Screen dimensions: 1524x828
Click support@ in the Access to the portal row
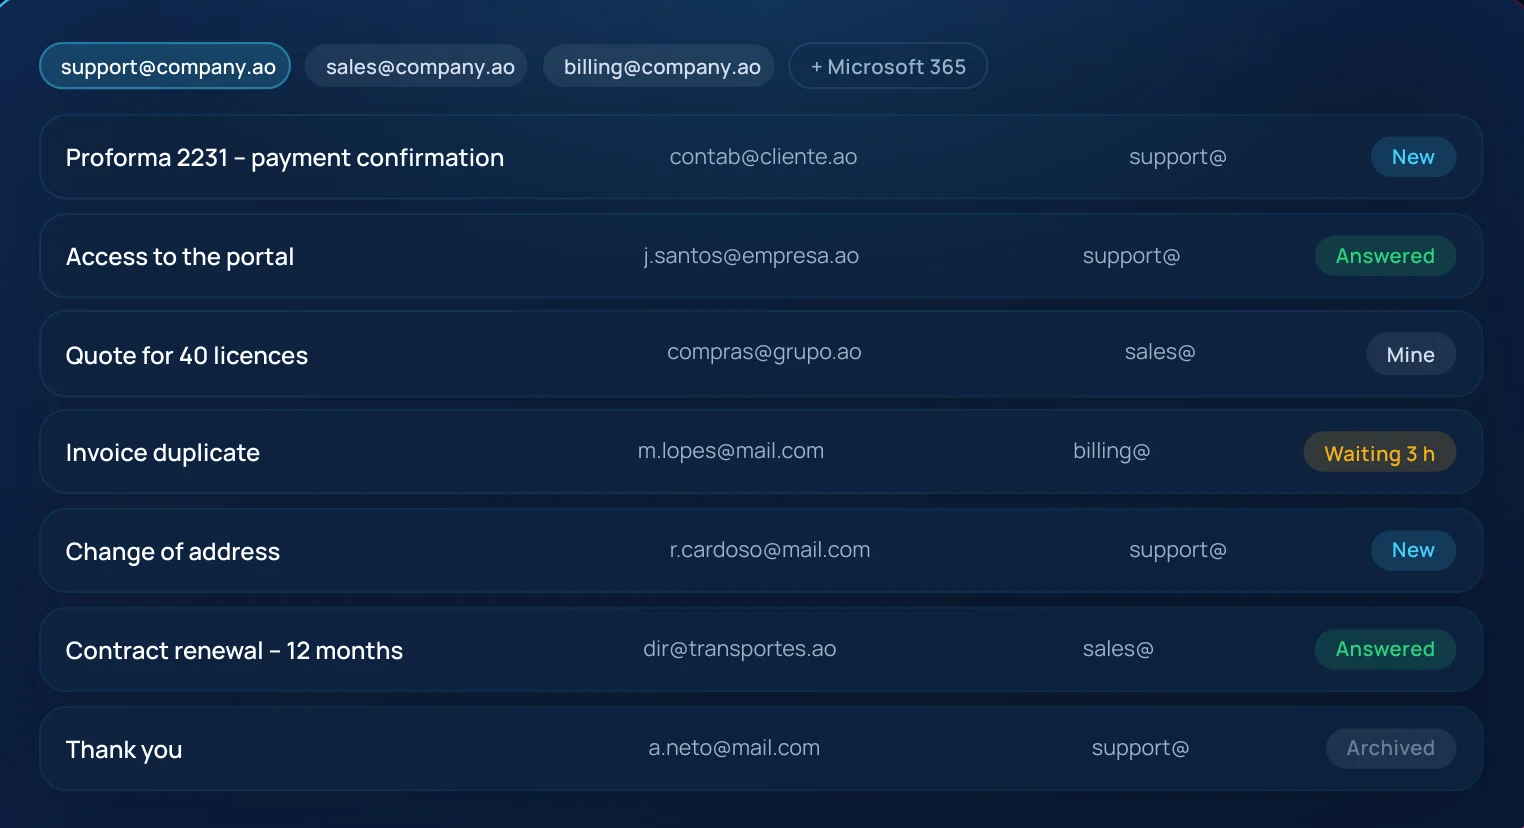1131,256
